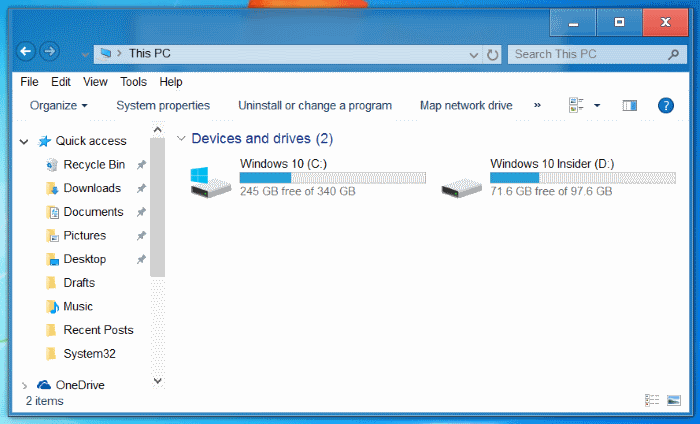700x424 pixels.
Task: Click the Drafts folder icon
Action: point(51,283)
